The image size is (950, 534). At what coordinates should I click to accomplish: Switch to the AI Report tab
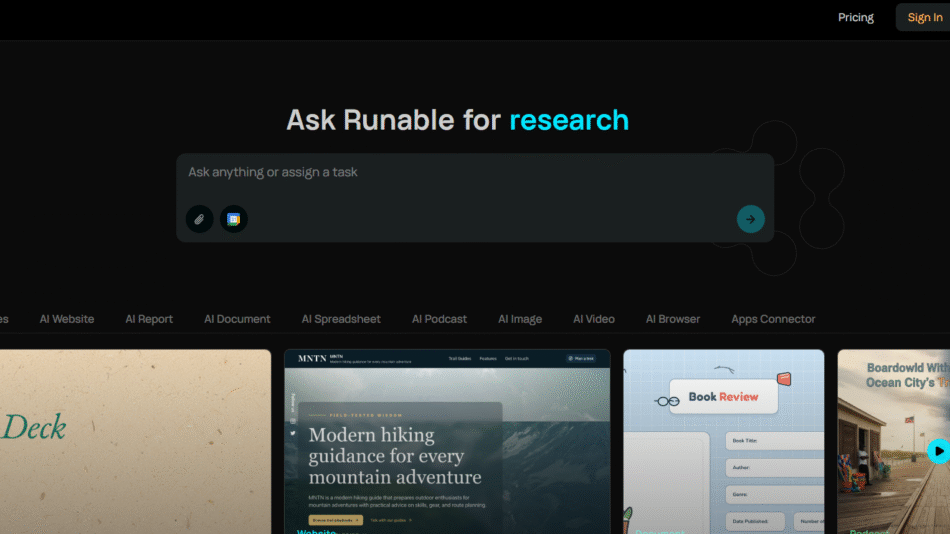(x=149, y=319)
